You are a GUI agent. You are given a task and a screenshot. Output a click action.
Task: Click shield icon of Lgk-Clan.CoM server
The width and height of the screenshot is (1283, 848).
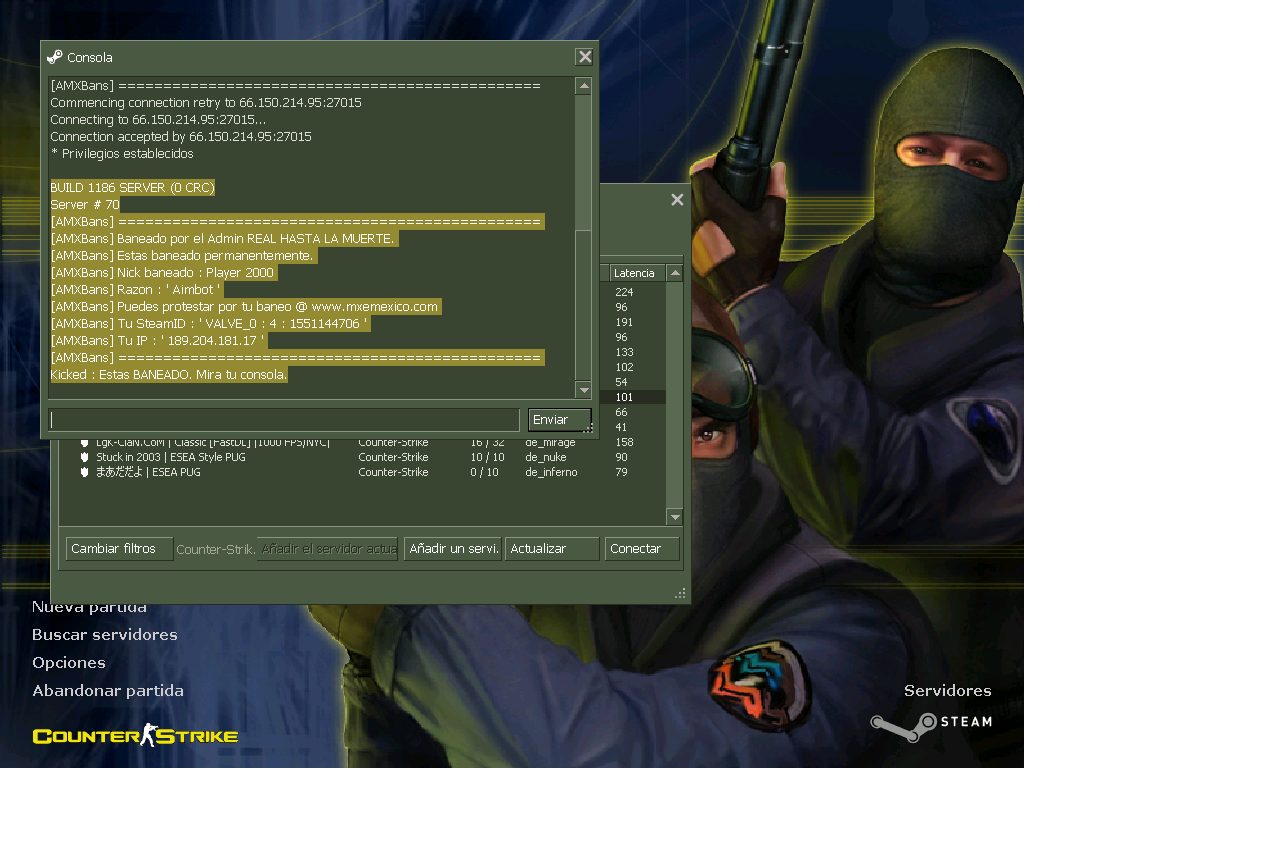click(x=85, y=442)
